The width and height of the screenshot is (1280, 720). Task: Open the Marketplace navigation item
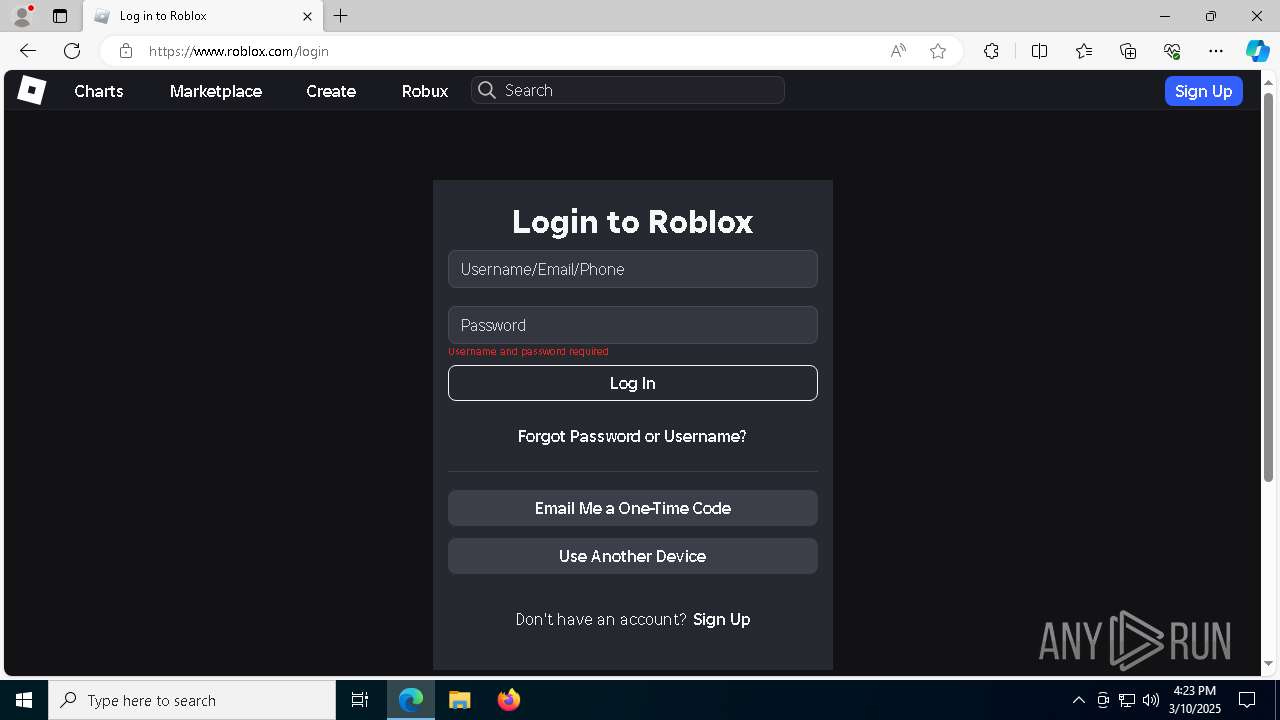(216, 91)
